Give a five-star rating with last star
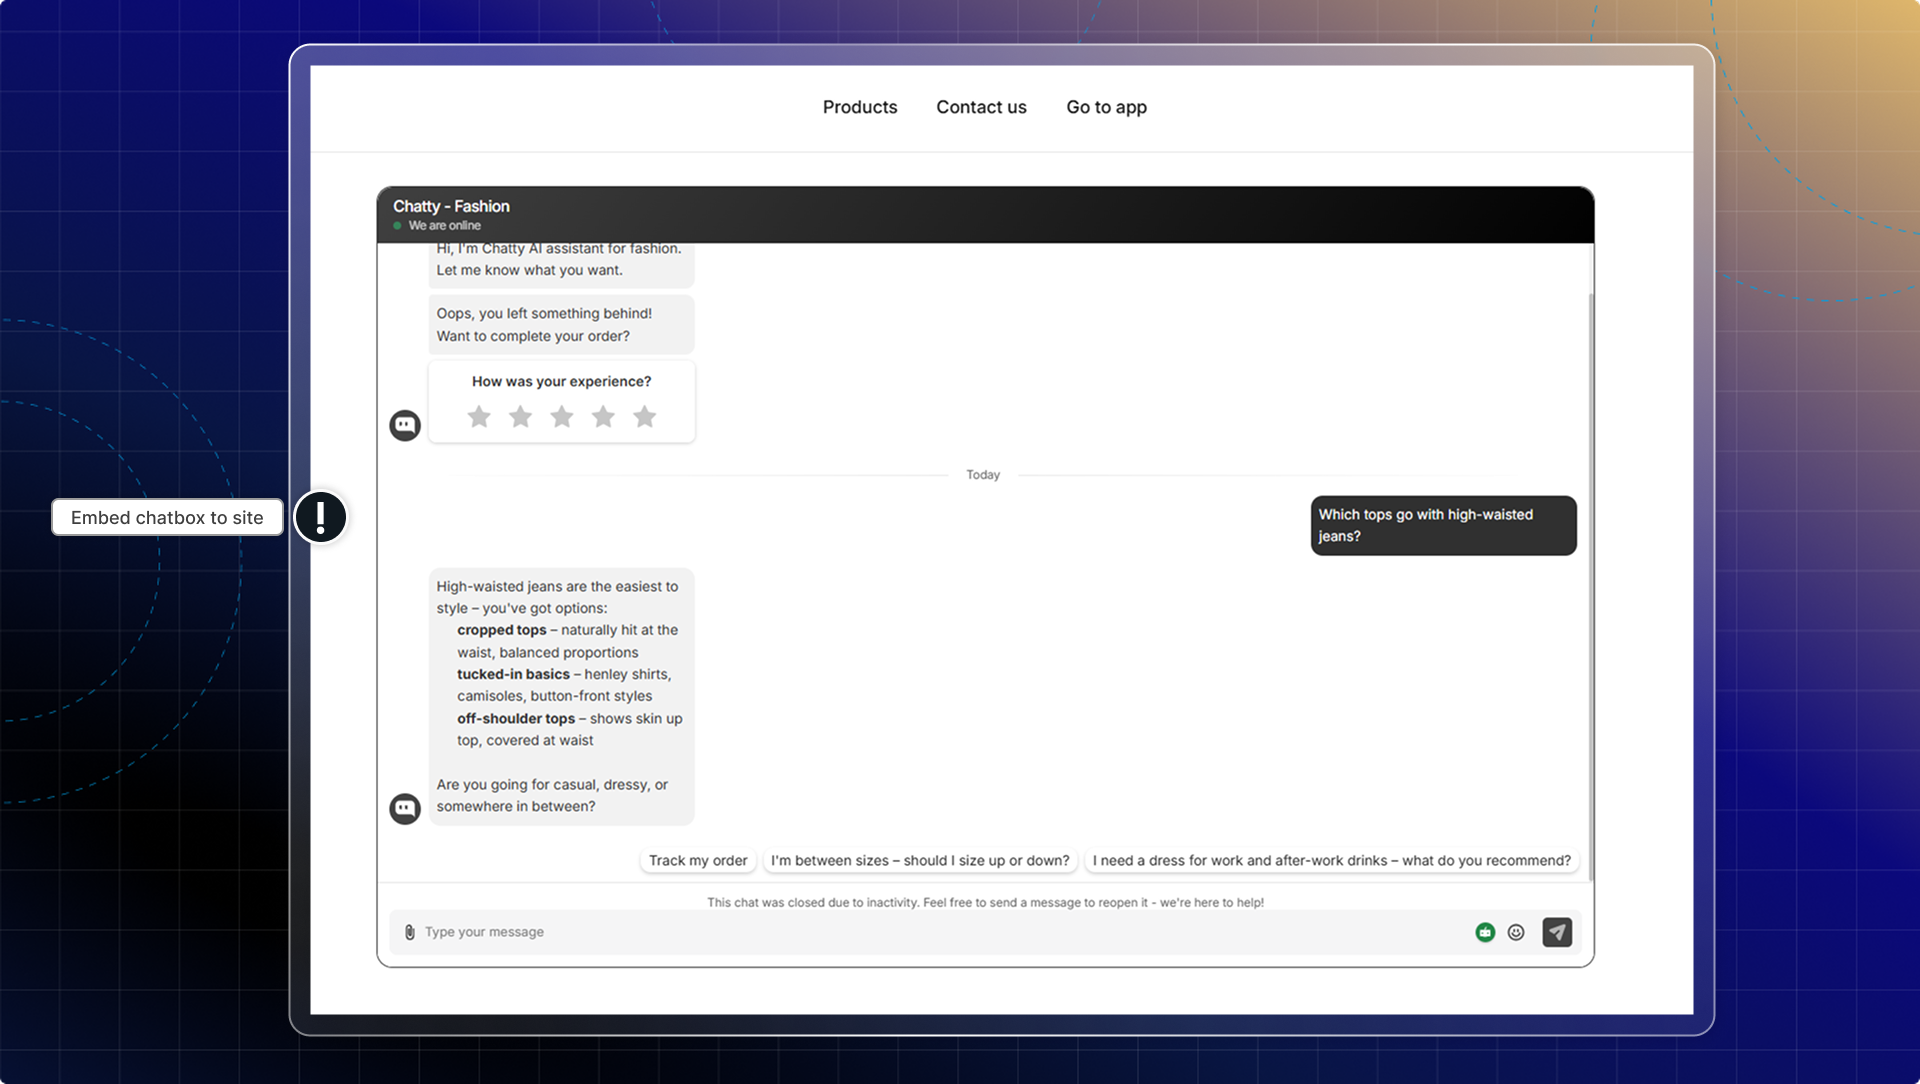This screenshot has height=1084, width=1920. [645, 416]
